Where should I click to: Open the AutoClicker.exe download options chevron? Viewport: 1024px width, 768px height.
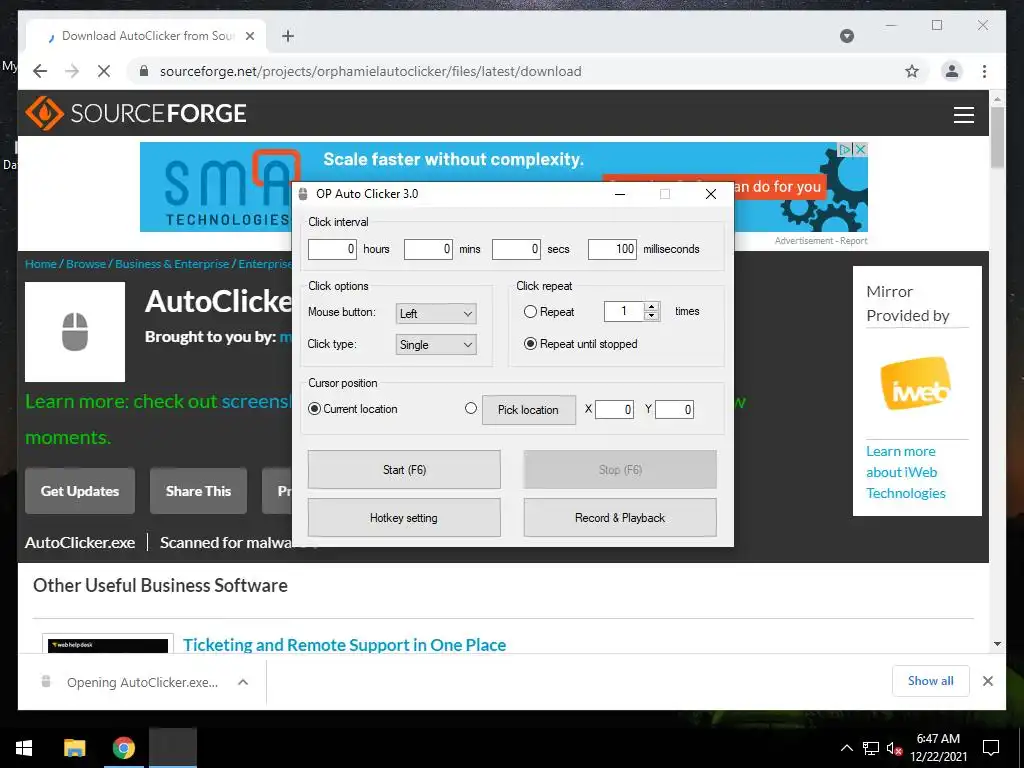243,682
